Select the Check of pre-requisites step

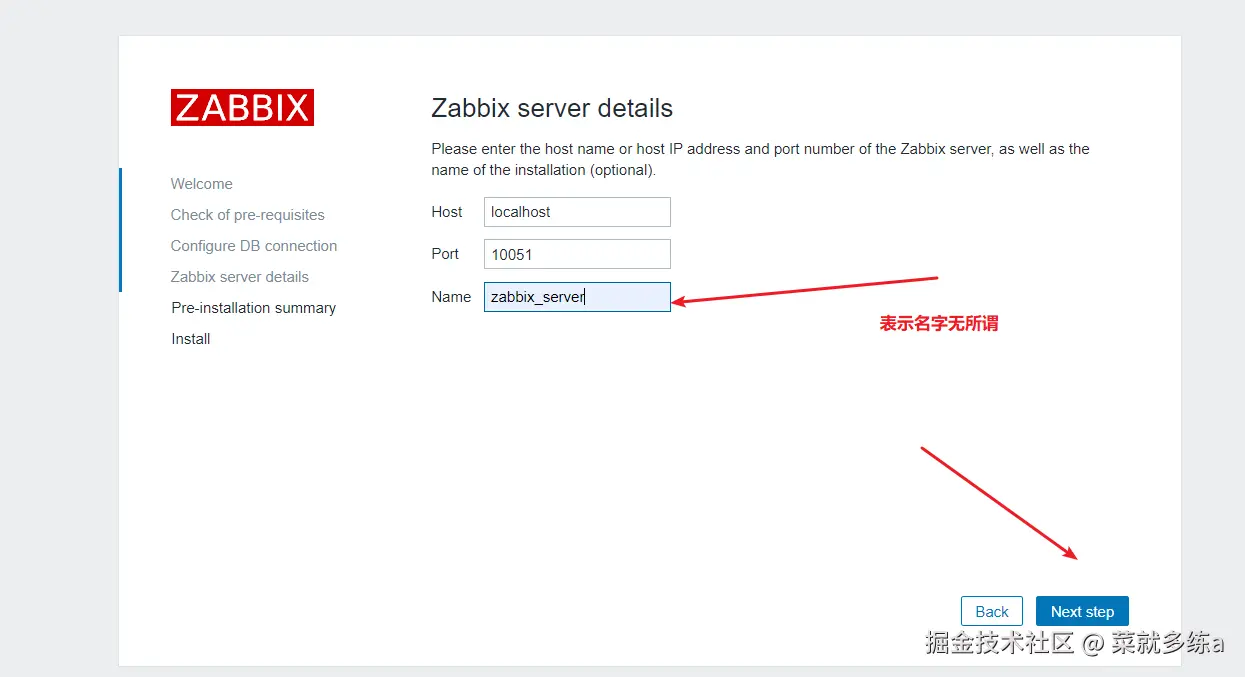click(247, 215)
